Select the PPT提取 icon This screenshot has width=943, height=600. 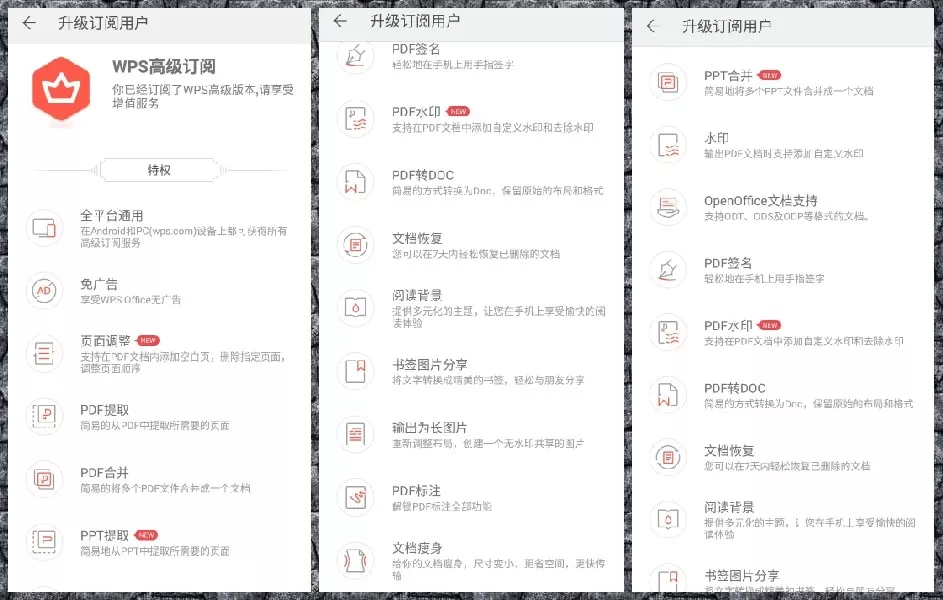(44, 541)
